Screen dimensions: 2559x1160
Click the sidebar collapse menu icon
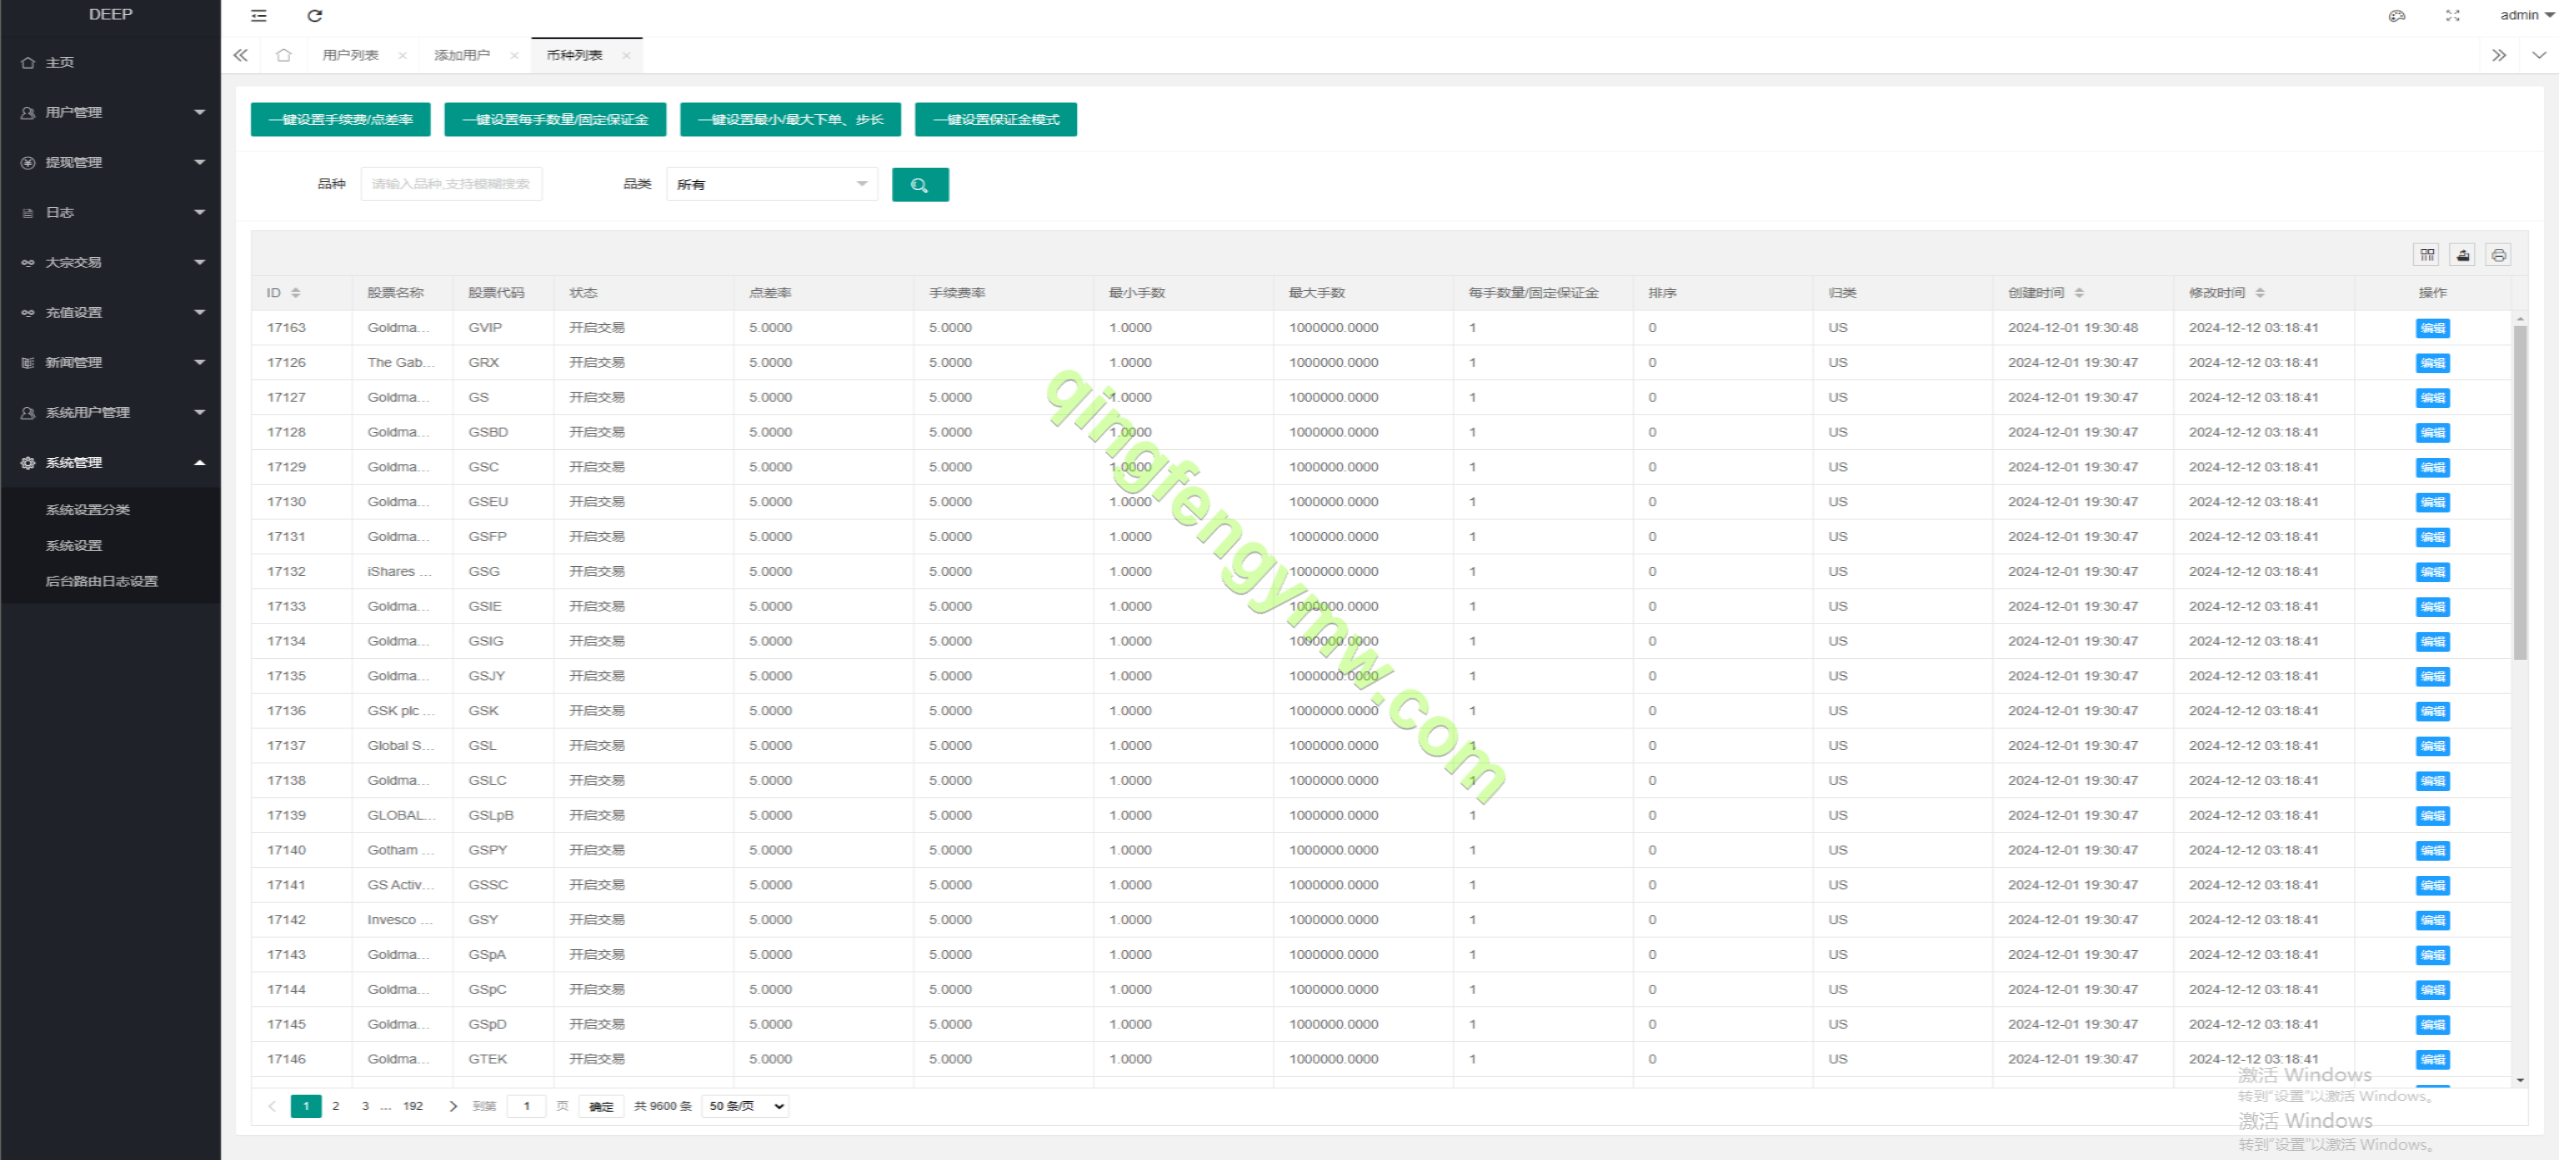[x=259, y=15]
